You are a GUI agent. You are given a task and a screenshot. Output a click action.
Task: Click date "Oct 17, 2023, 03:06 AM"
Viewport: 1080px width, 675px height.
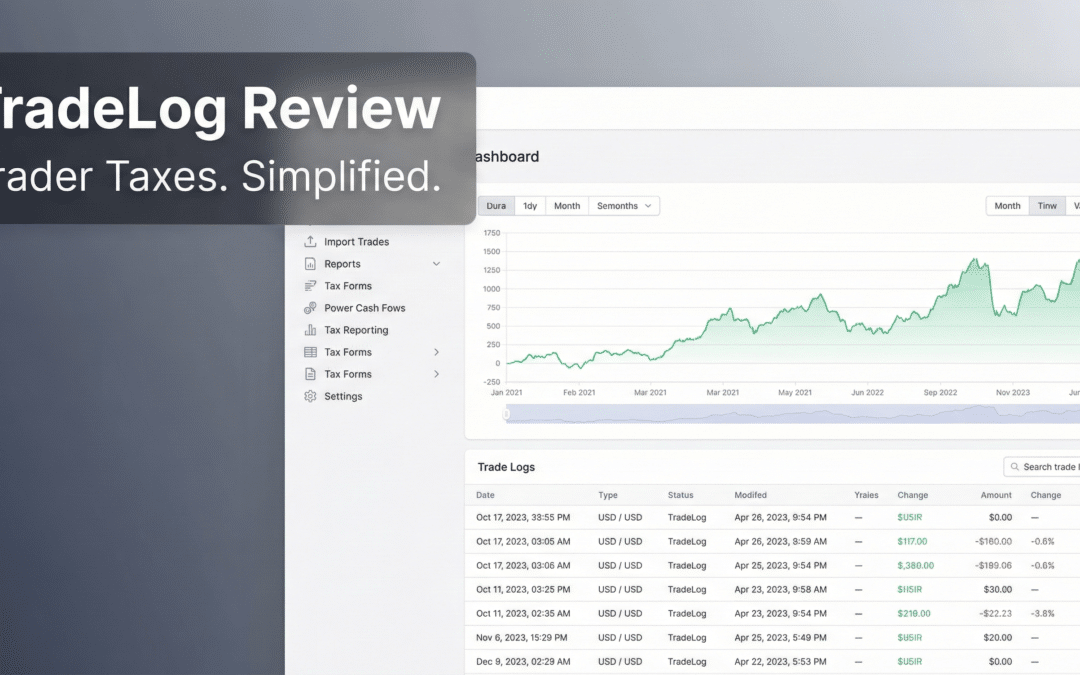tap(523, 565)
